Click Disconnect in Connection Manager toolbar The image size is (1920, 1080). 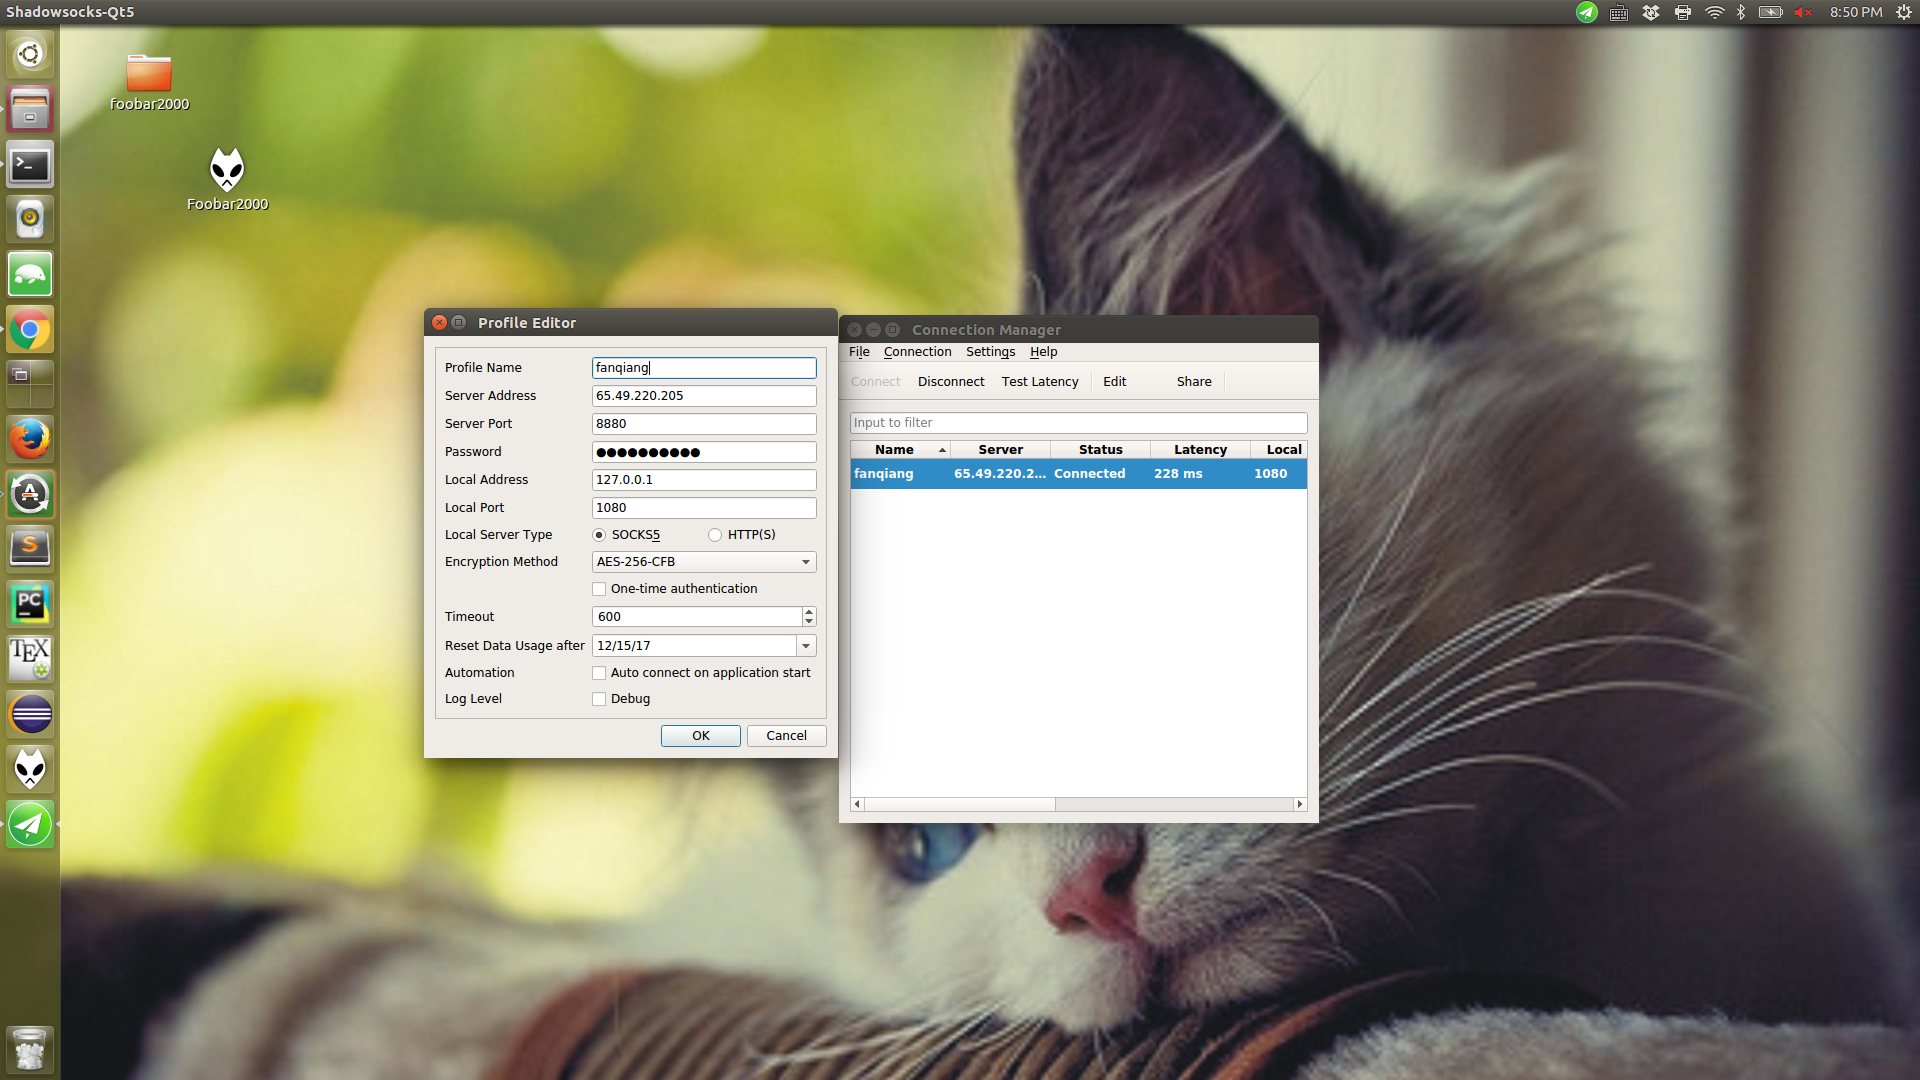tap(951, 382)
